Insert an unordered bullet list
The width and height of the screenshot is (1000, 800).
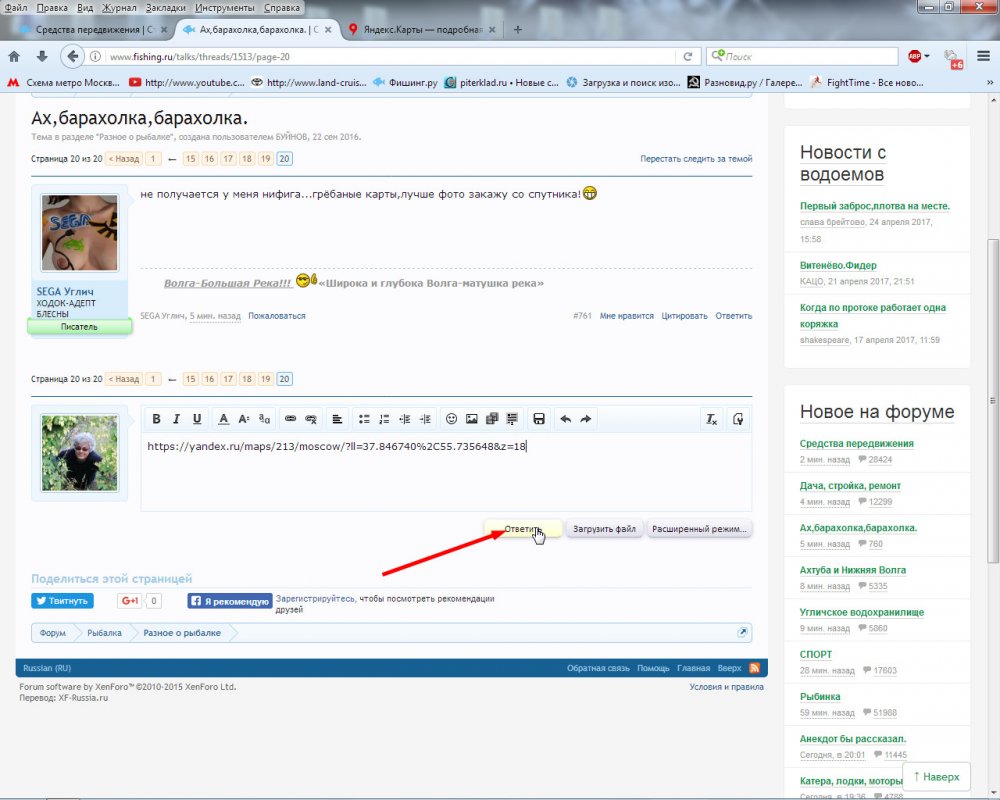364,419
